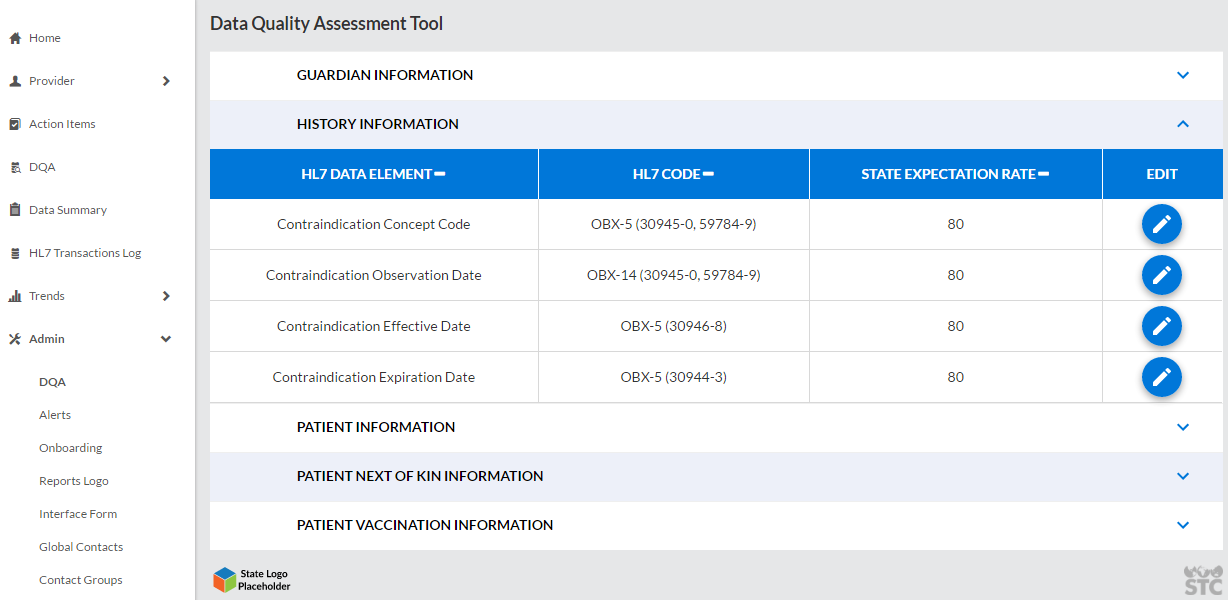Expand the Patient Information section
Viewport: 1228px width, 600px height.
pyautogui.click(x=1183, y=427)
